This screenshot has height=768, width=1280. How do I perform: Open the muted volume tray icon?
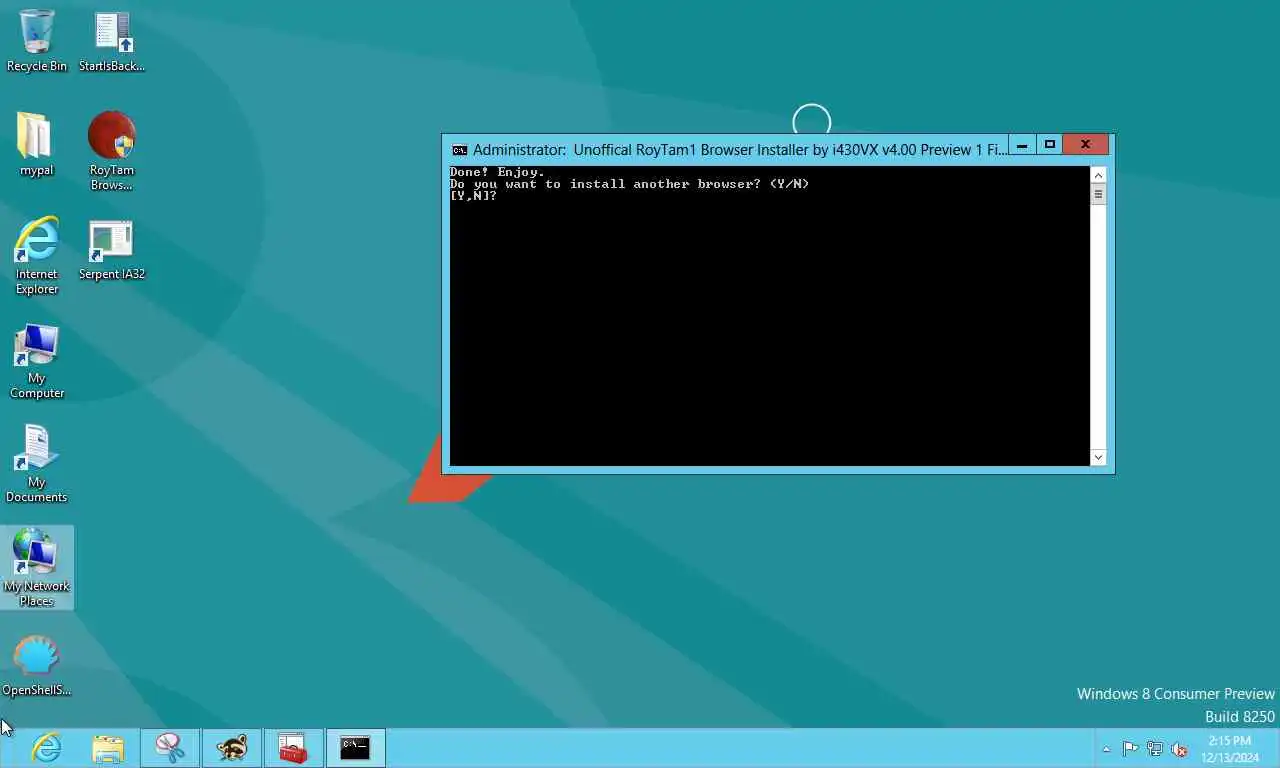pyautogui.click(x=1179, y=749)
